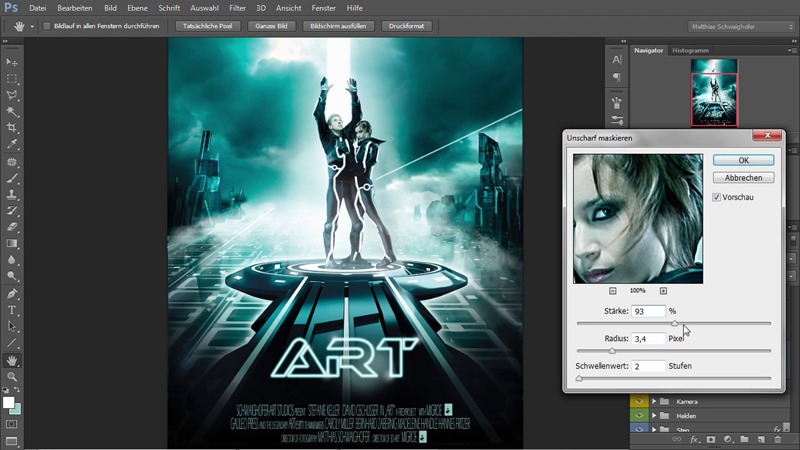Reset default foreground and background colors
Screen dimensions: 800x450
tap(6, 390)
